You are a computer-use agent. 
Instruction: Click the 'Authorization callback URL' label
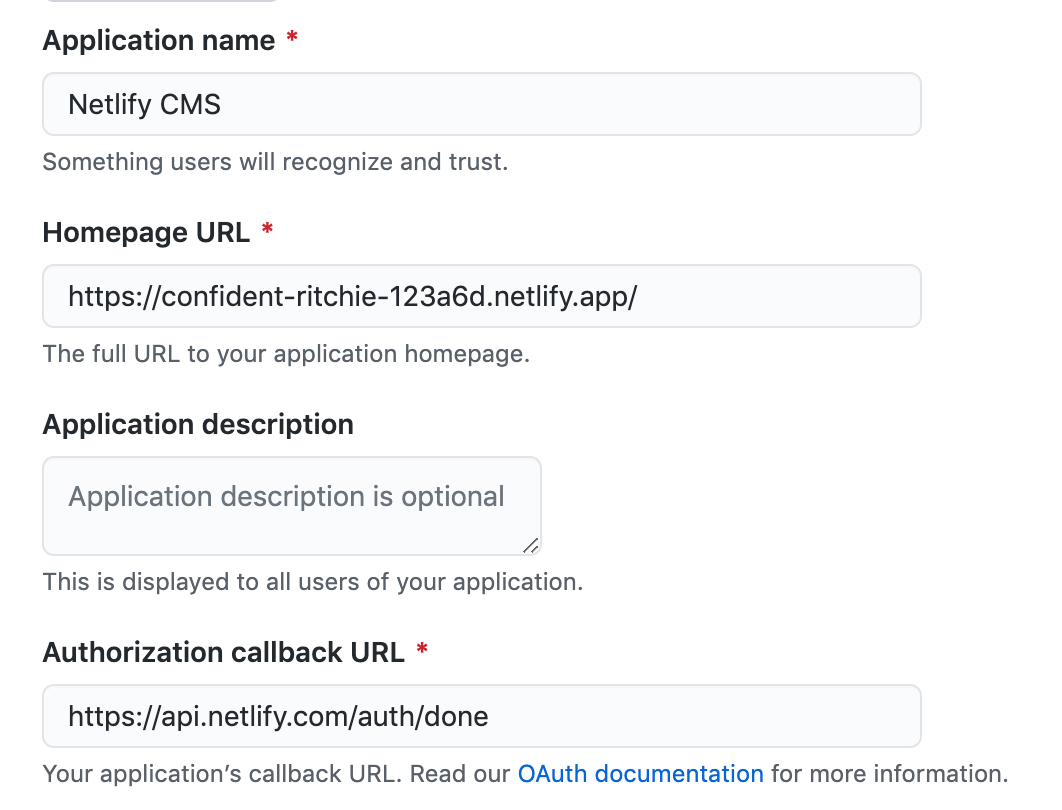pyautogui.click(x=224, y=652)
